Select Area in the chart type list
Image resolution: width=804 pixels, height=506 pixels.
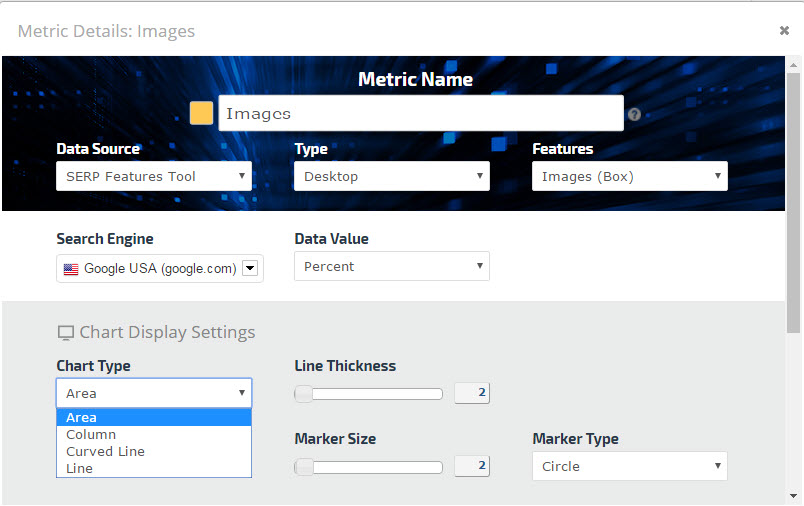(154, 418)
